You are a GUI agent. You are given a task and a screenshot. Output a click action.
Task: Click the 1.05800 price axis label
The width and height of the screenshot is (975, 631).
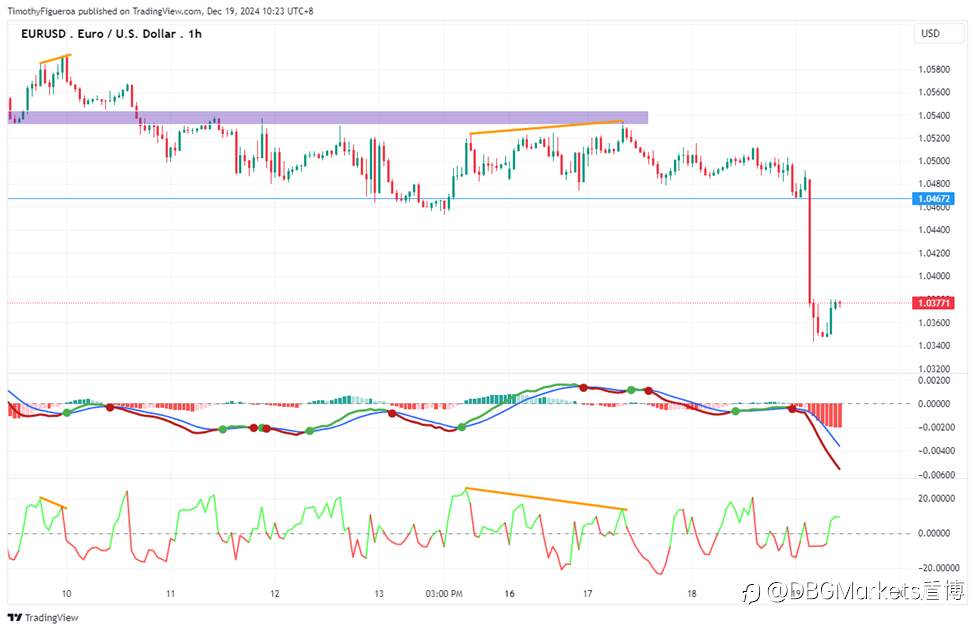click(x=934, y=69)
